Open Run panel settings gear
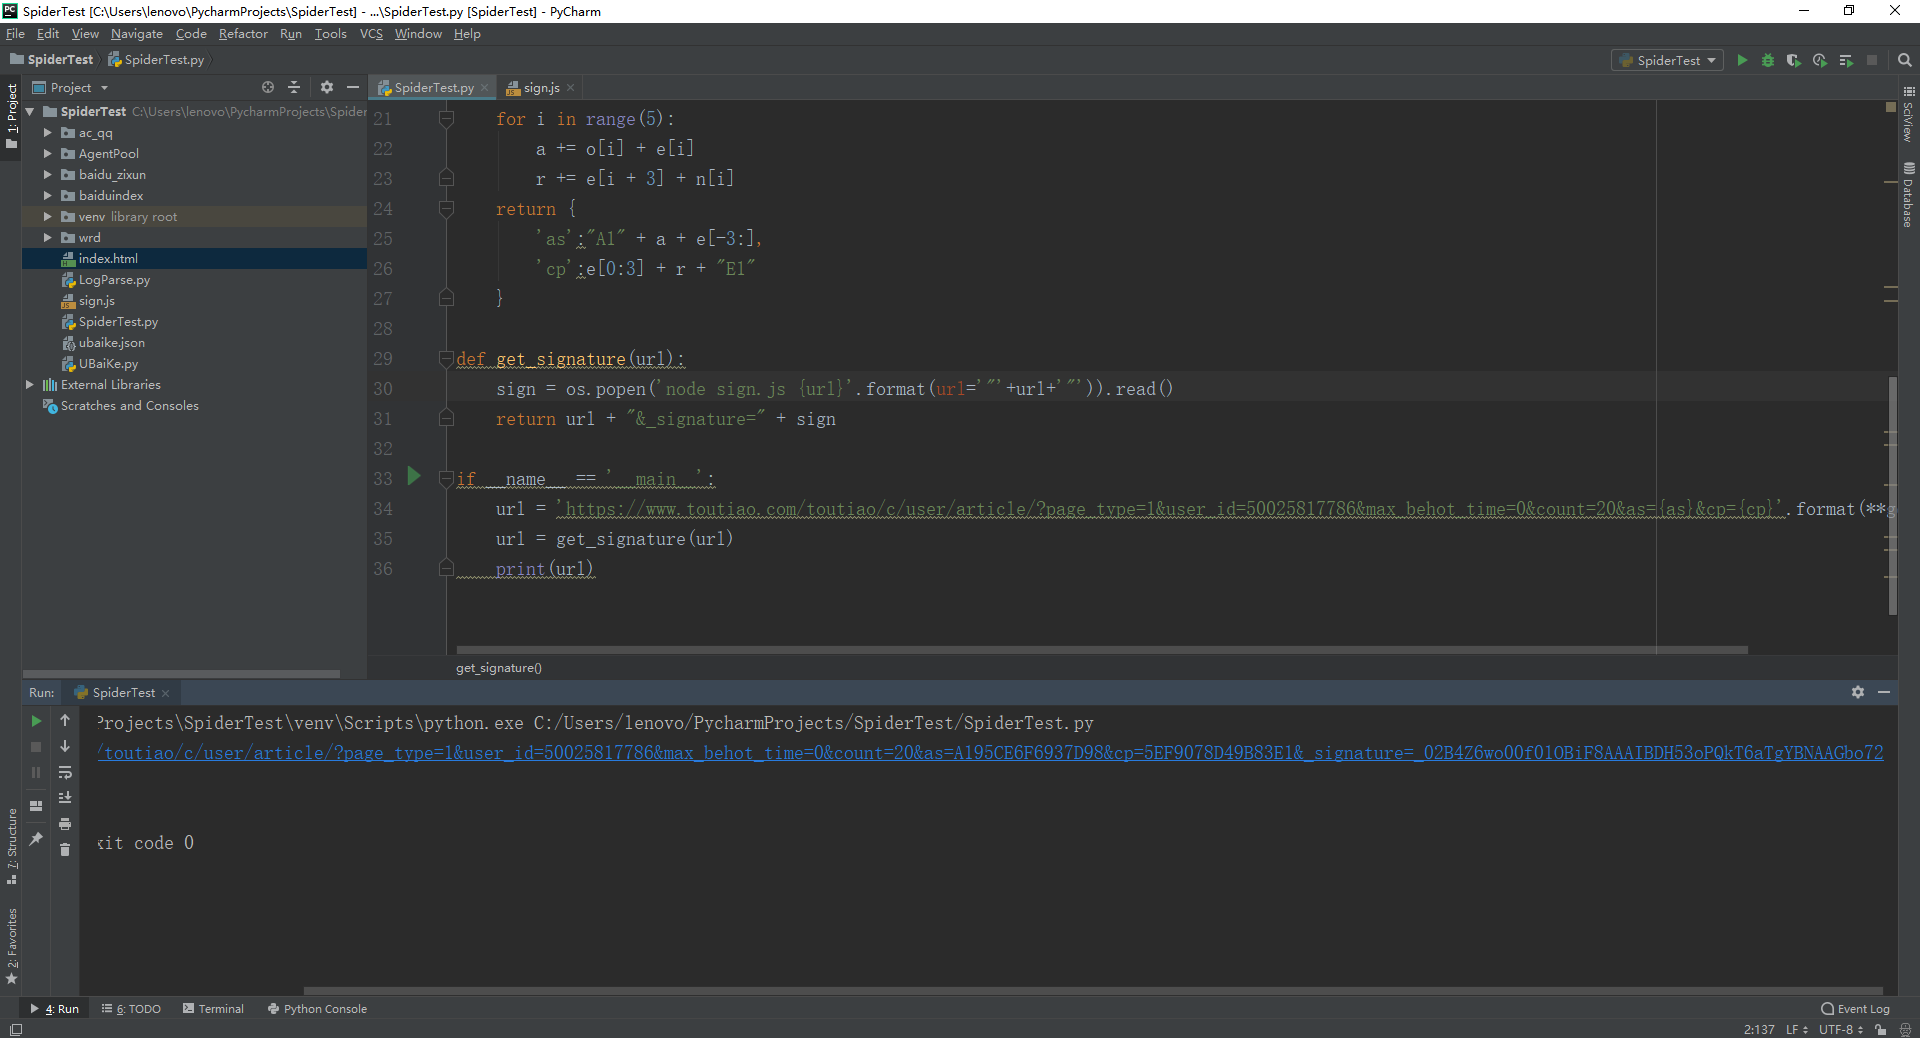 (x=1858, y=692)
